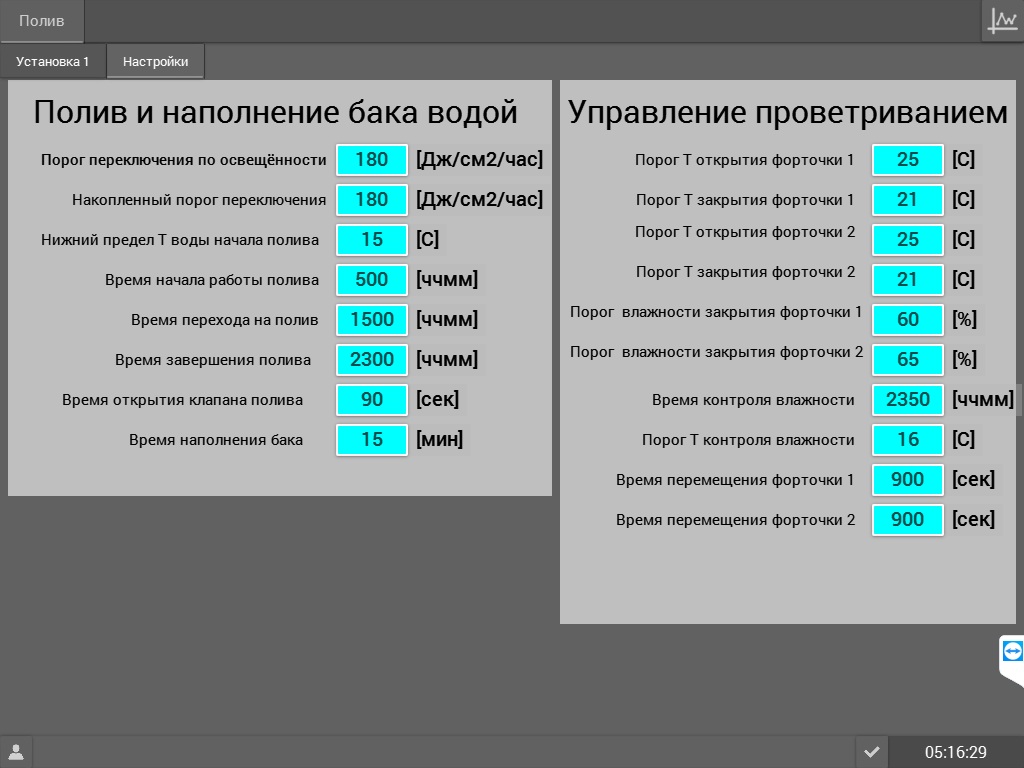1024x768 pixels.
Task: Click the Время перехода на полив value
Action: tap(372, 320)
